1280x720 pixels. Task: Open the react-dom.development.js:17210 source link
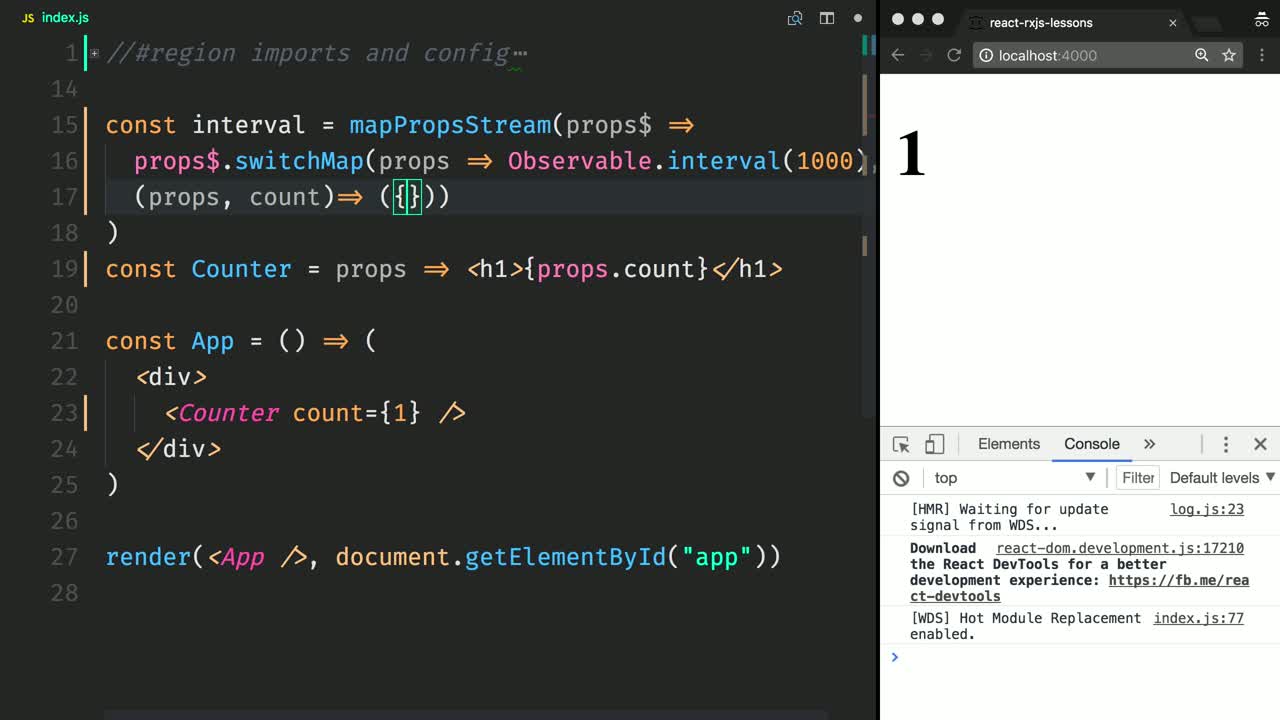pos(1119,548)
